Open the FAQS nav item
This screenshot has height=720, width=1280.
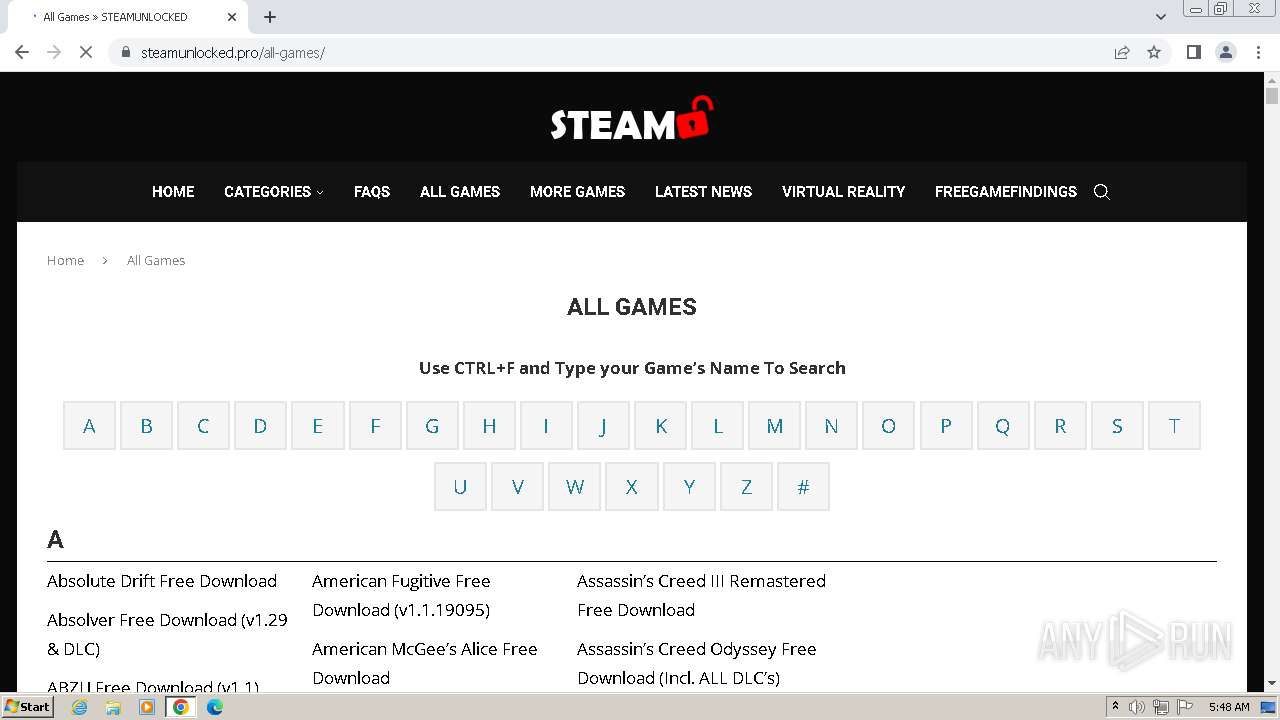[372, 192]
